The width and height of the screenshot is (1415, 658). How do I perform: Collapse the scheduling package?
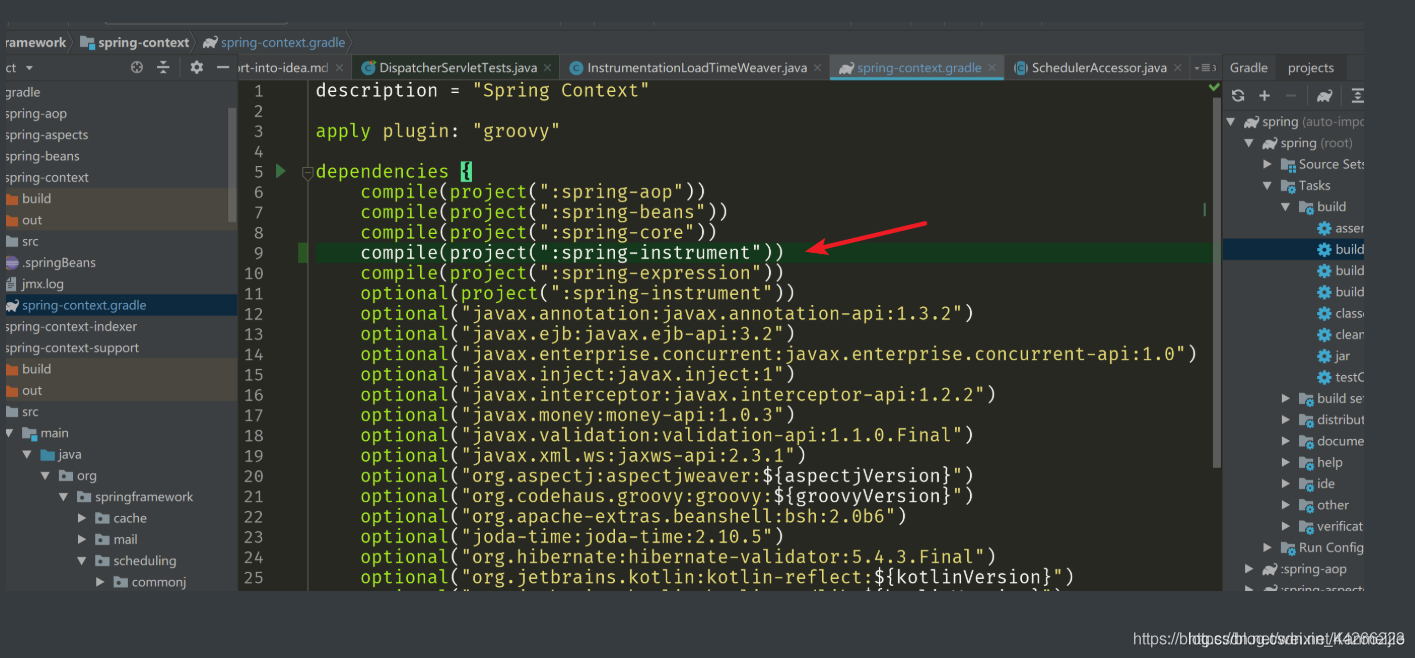click(82, 561)
